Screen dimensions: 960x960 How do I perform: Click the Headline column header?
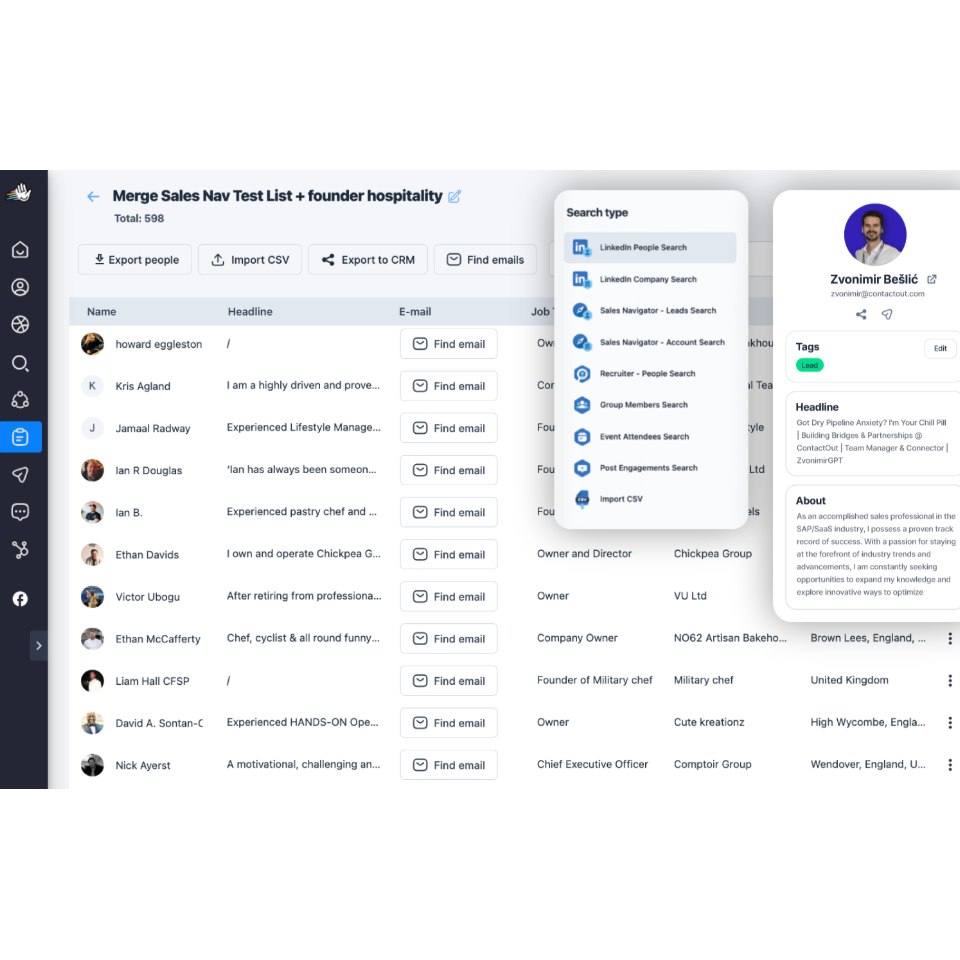coord(250,312)
